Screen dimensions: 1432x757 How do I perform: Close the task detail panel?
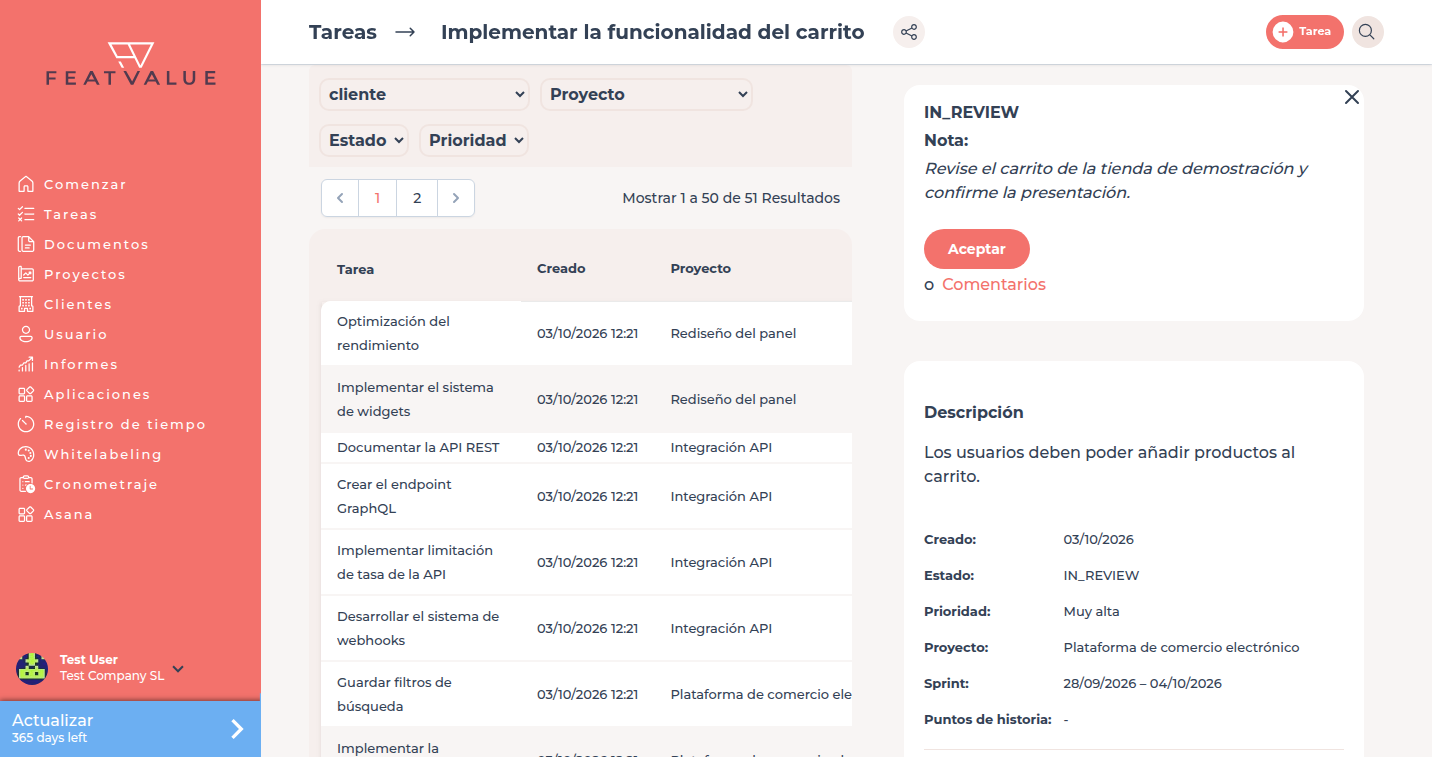pyautogui.click(x=1352, y=97)
